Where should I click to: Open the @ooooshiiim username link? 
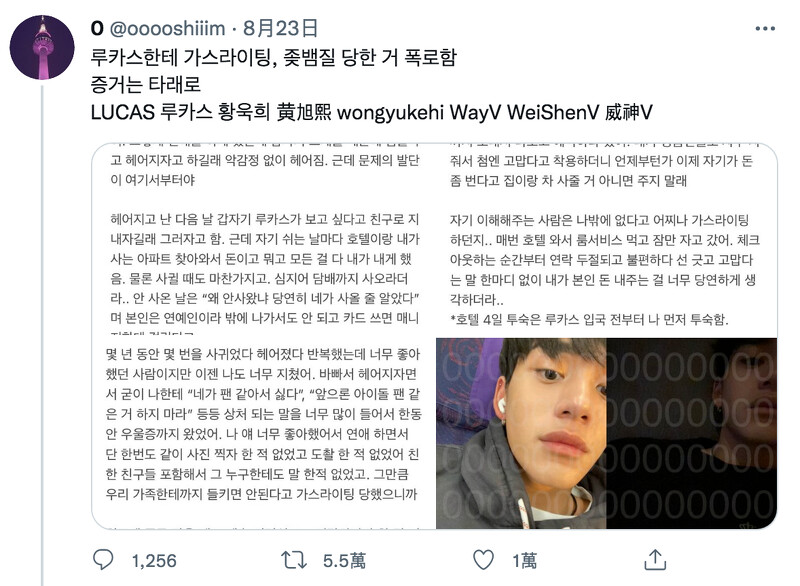167,29
